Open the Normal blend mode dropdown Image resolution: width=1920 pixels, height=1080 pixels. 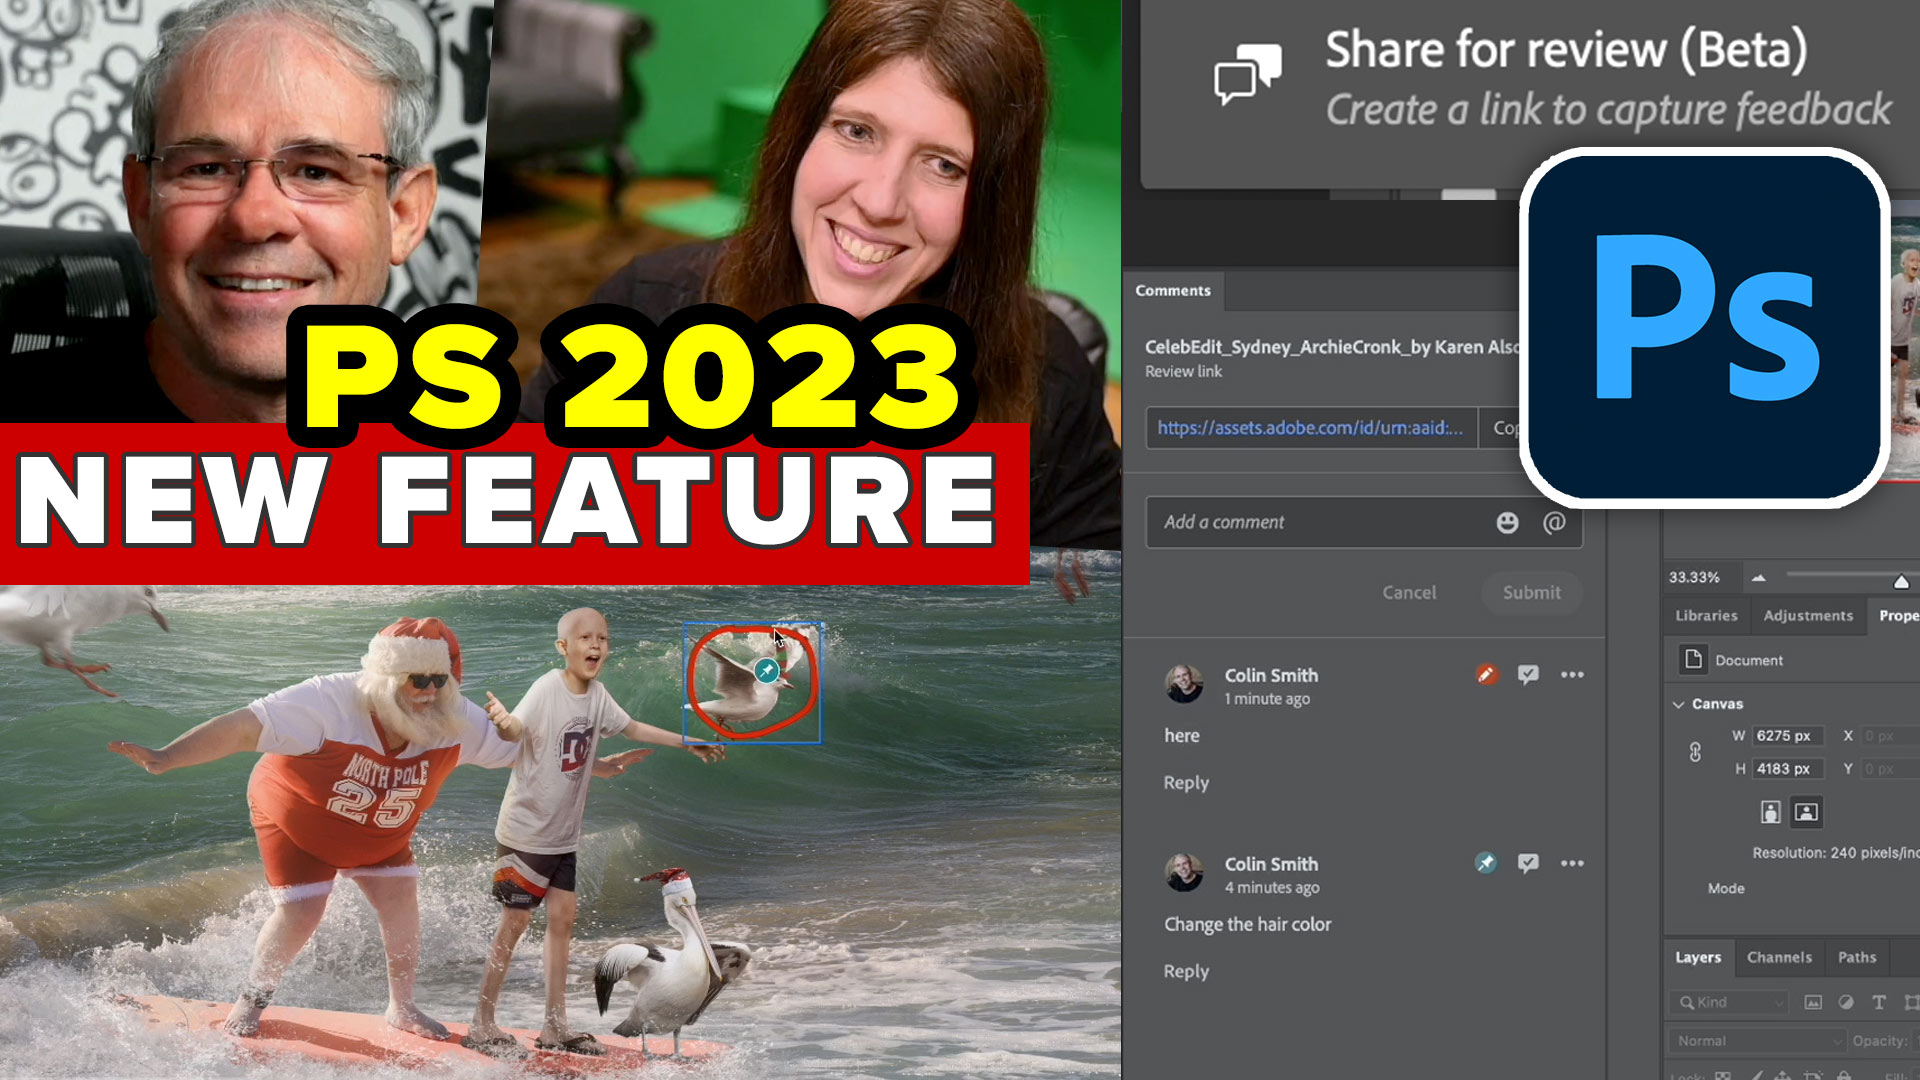[x=1757, y=1041]
